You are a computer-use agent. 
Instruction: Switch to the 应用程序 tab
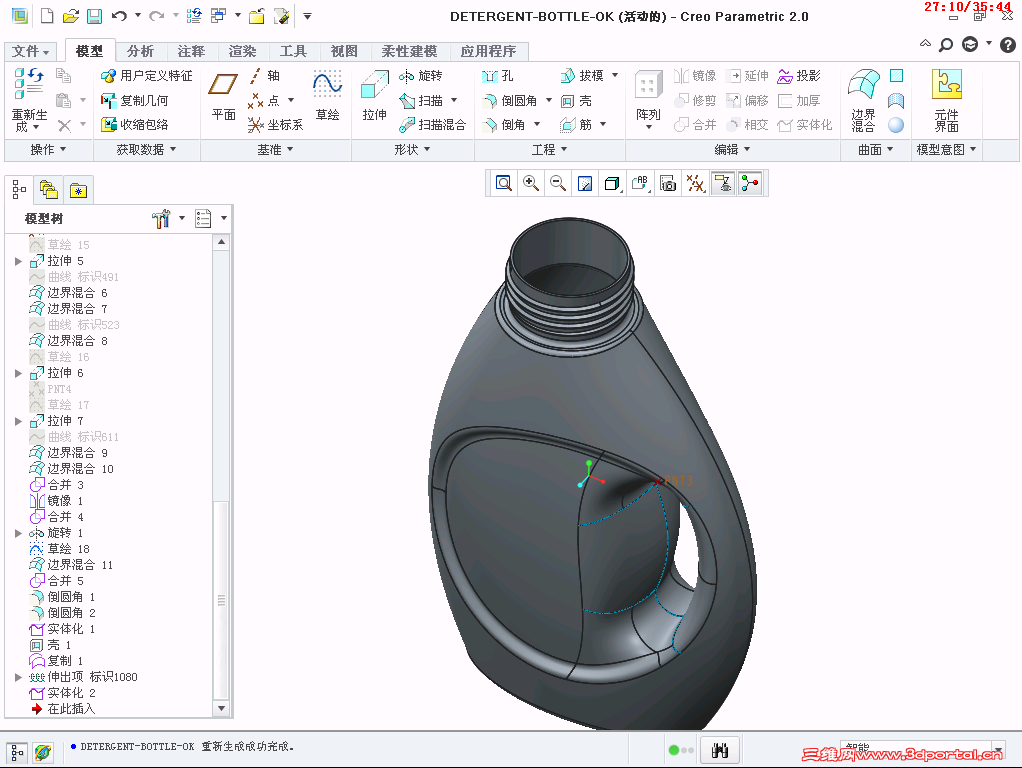pos(488,51)
